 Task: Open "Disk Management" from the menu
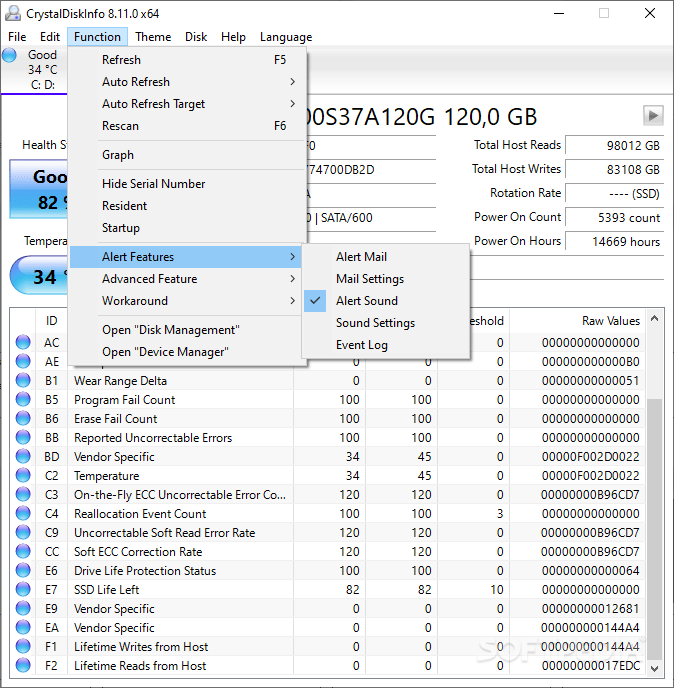170,330
